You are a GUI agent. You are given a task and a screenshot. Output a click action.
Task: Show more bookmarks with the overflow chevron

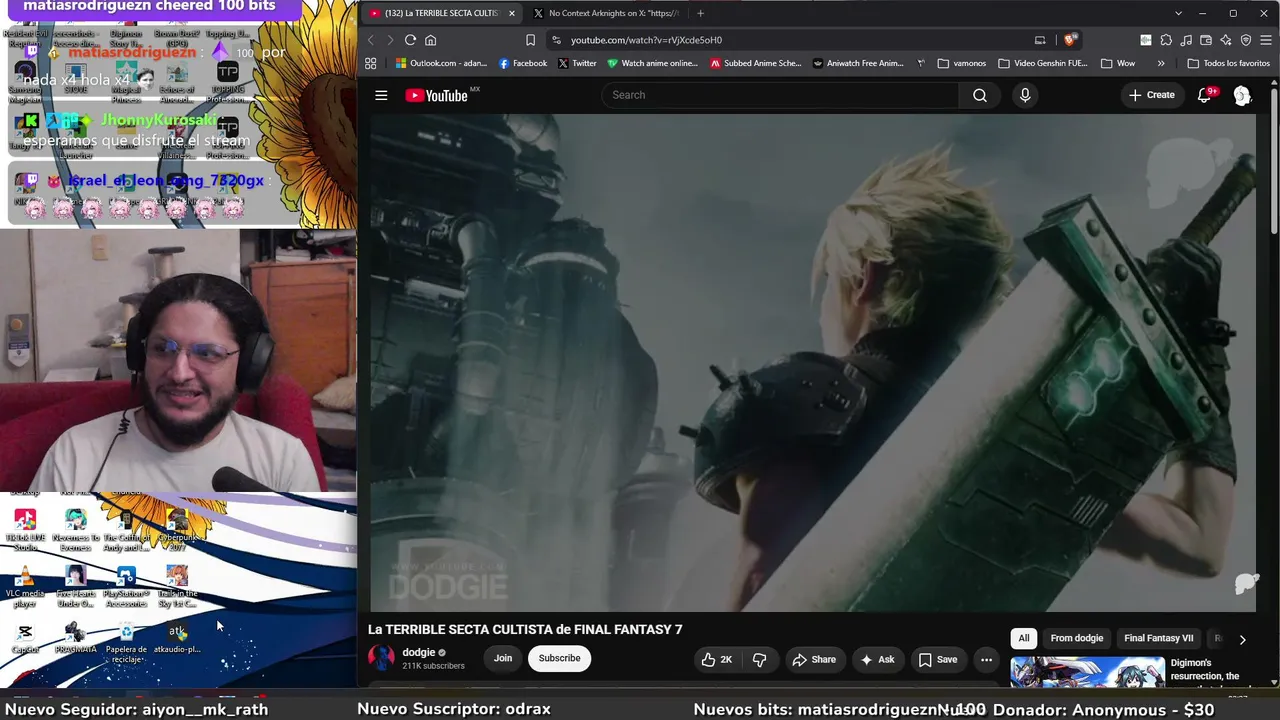pos(1161,63)
